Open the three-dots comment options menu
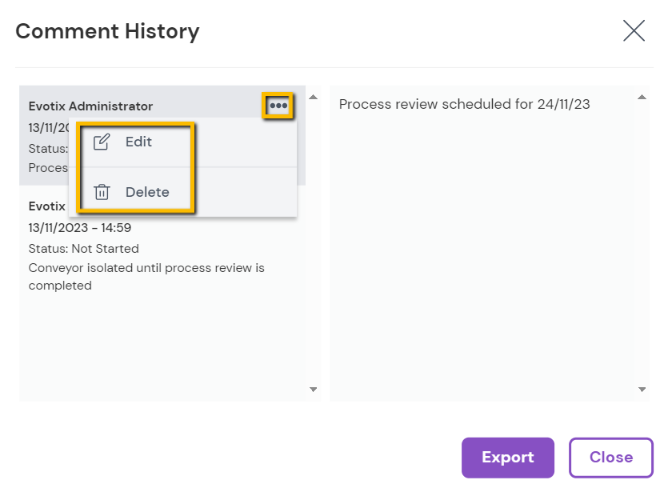The image size is (665, 491). (x=278, y=106)
